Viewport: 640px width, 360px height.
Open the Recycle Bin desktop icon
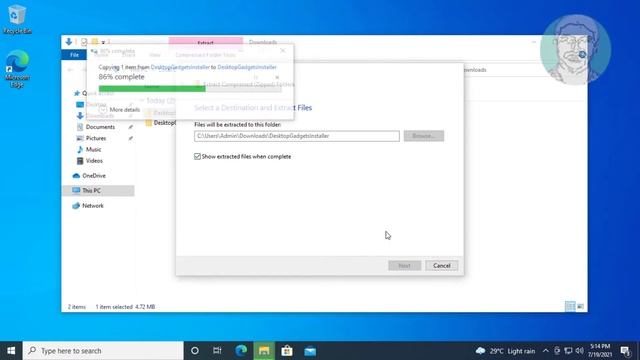pos(16,20)
